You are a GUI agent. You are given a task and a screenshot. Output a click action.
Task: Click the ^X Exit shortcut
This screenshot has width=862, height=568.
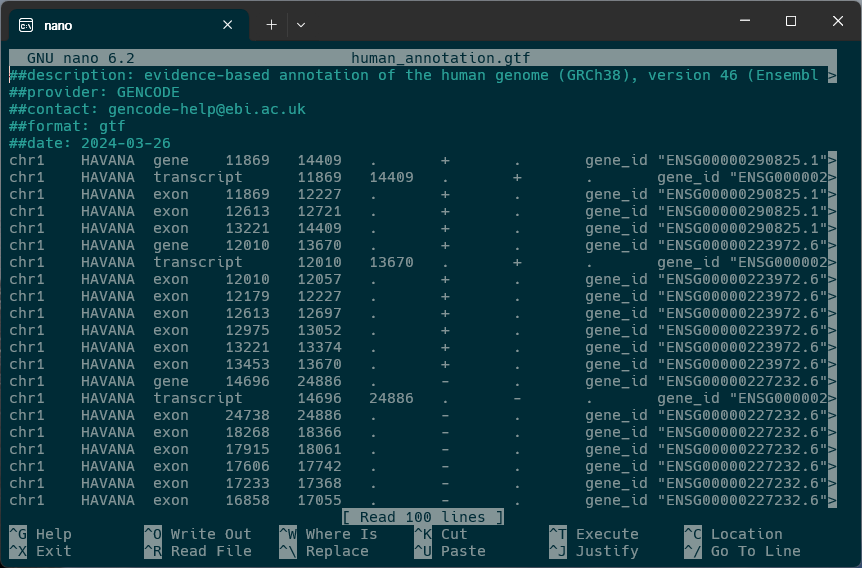[40, 551]
